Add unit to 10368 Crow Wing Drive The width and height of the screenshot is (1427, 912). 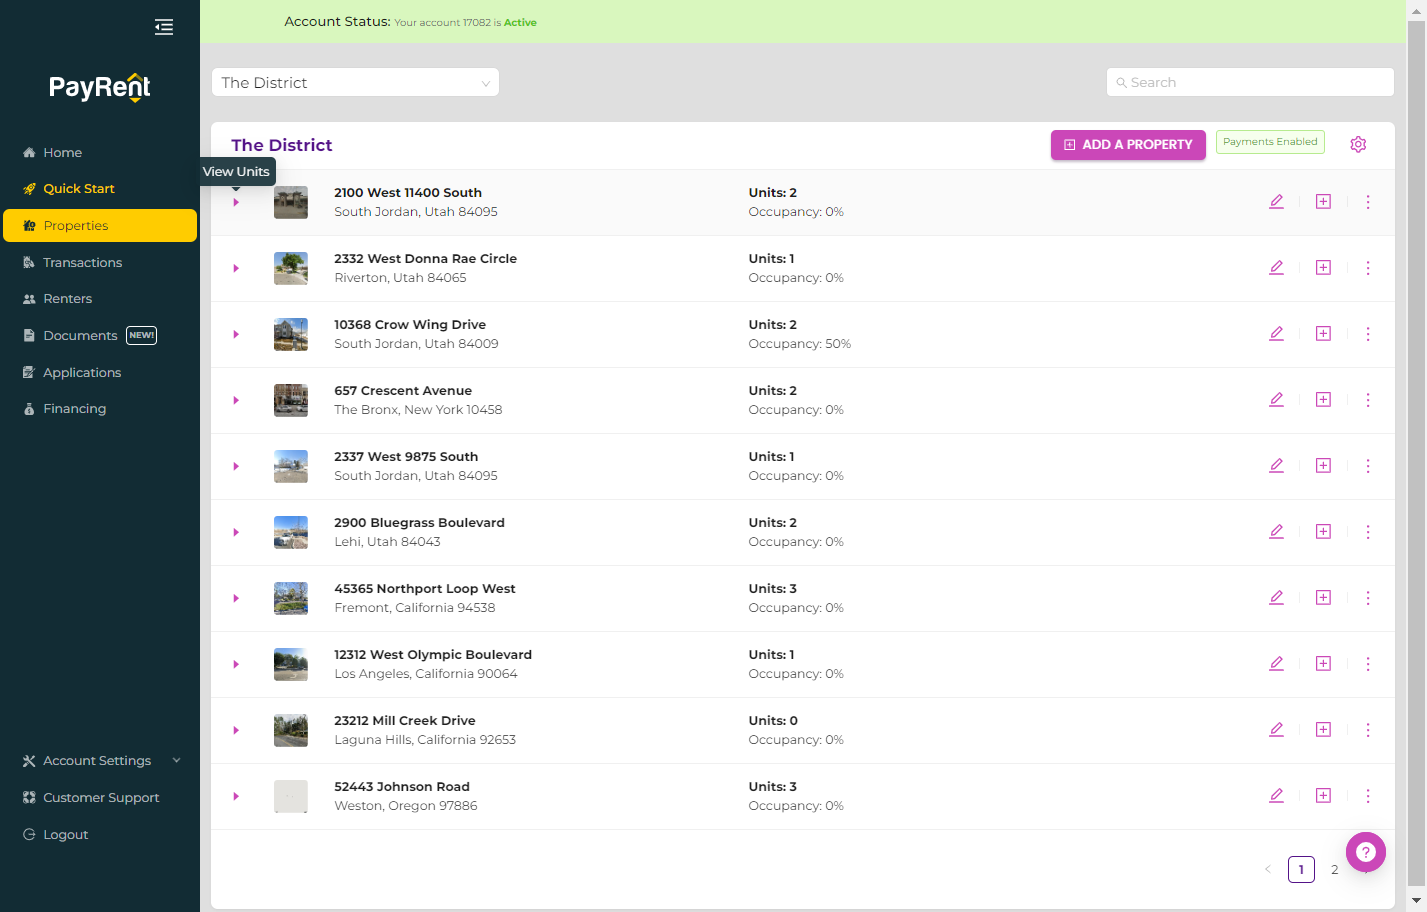tap(1323, 334)
